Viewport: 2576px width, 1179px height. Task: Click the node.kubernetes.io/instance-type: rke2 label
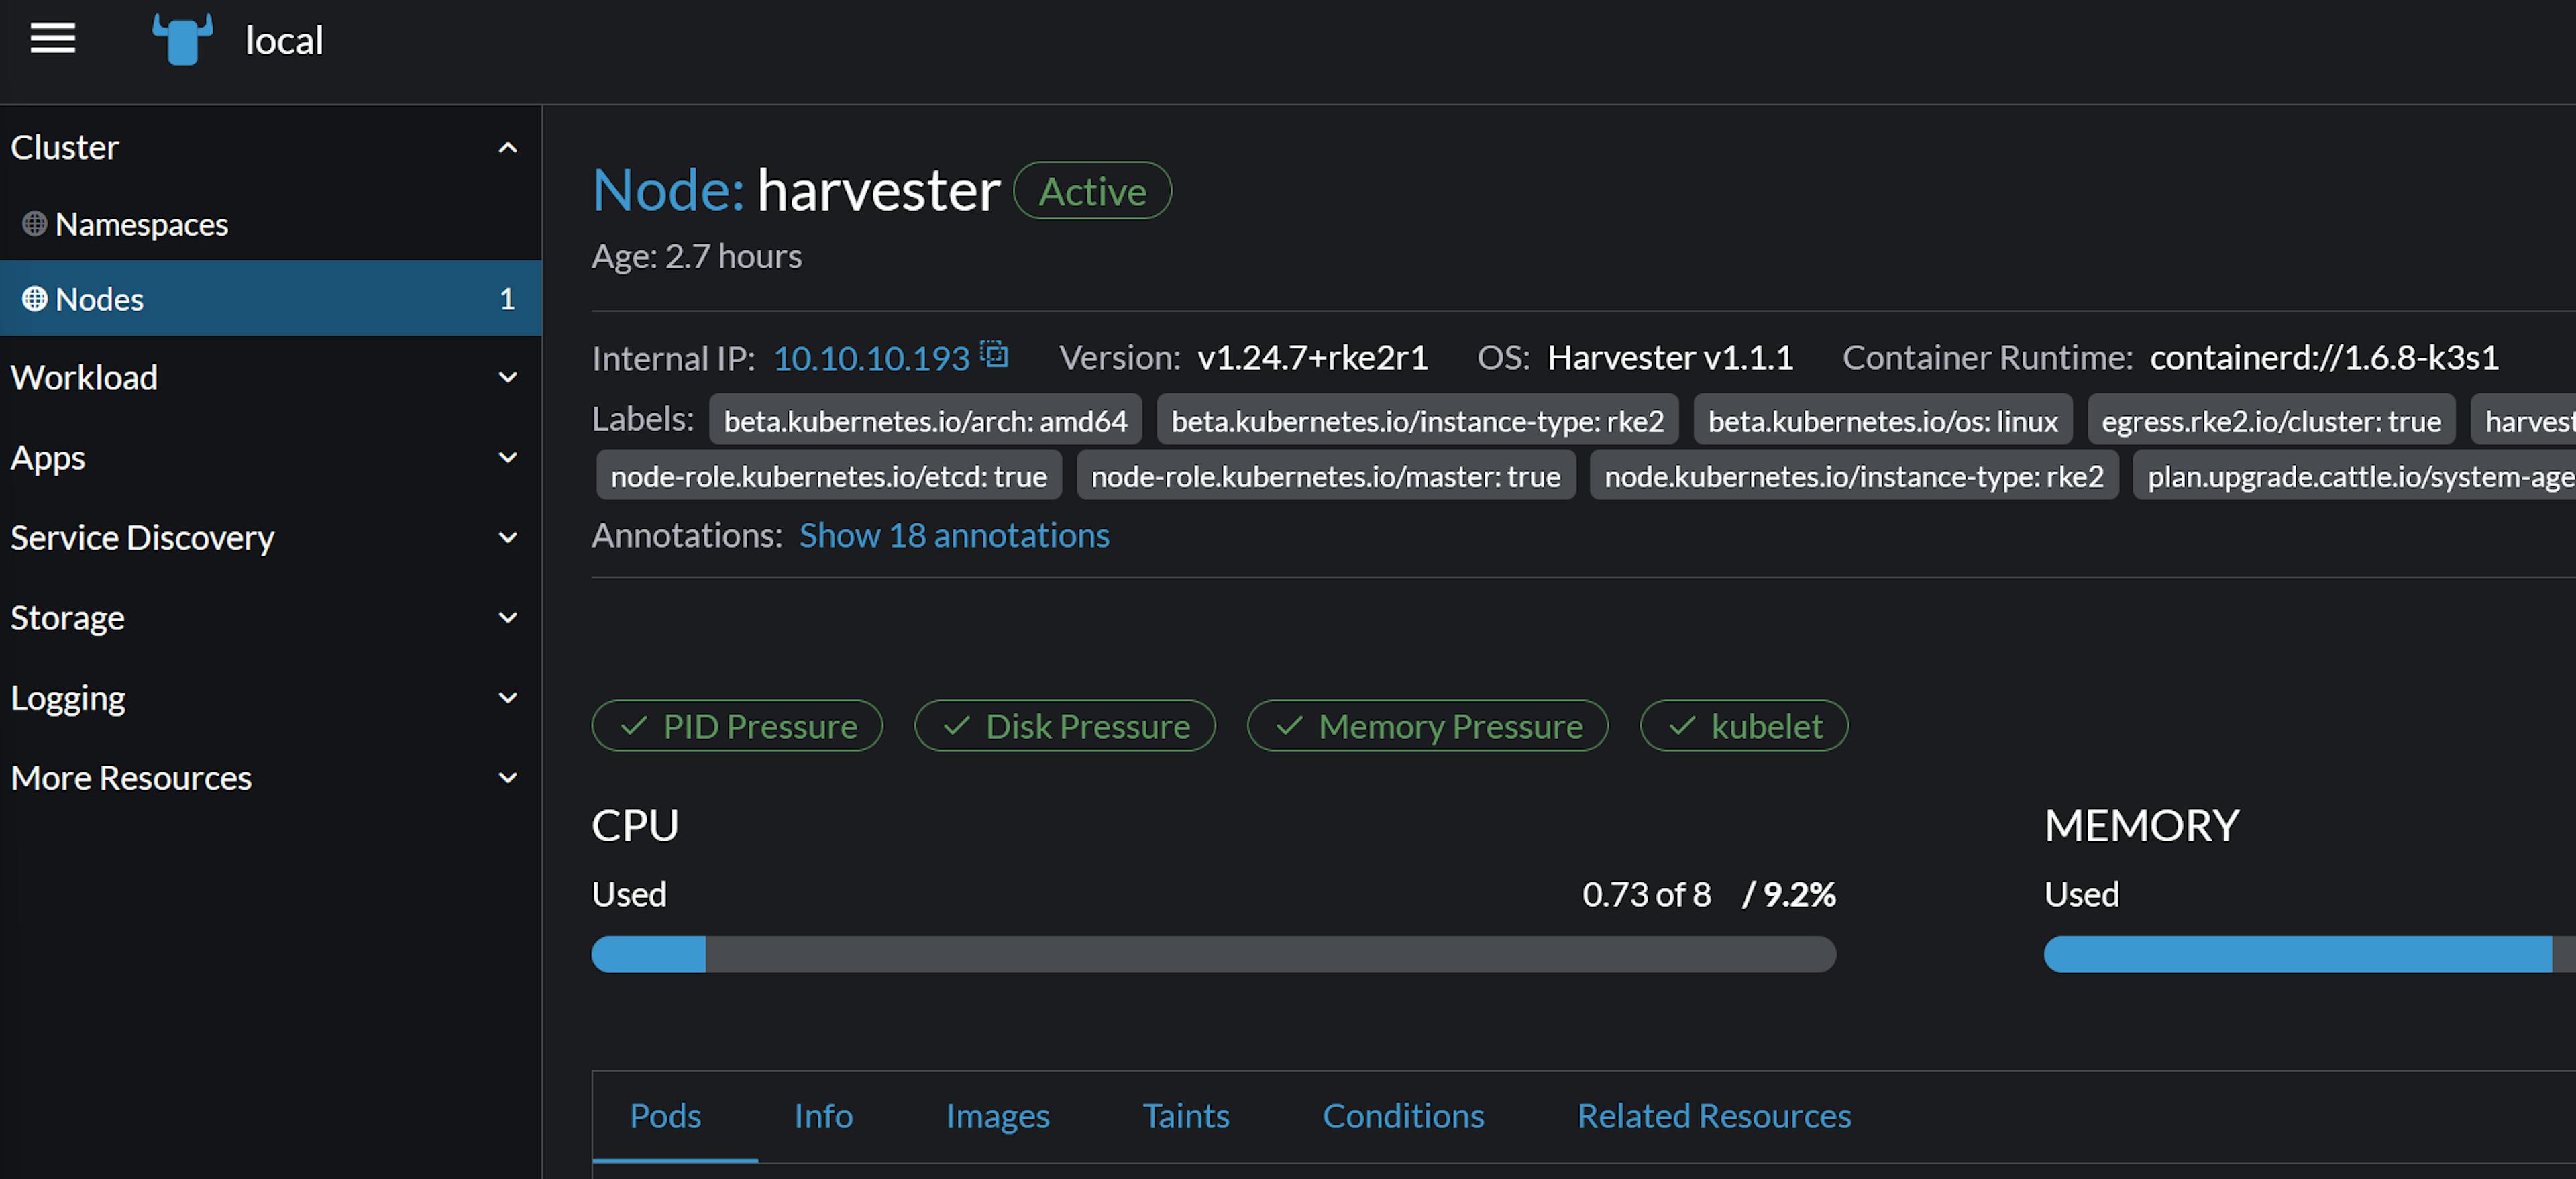[1854, 476]
